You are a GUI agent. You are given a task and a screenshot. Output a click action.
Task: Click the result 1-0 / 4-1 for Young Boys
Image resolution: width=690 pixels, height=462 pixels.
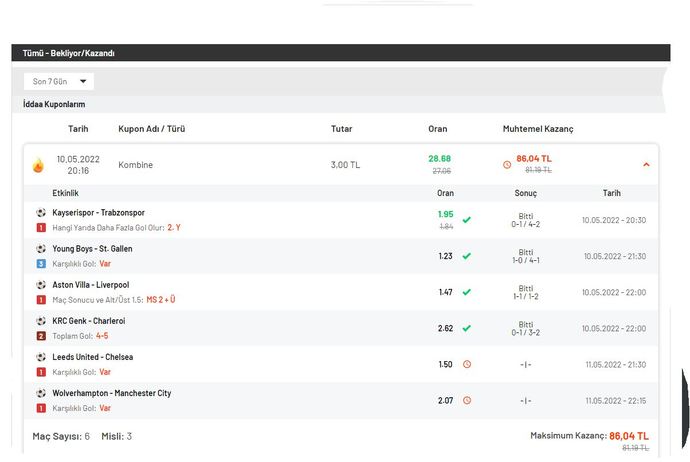526,260
